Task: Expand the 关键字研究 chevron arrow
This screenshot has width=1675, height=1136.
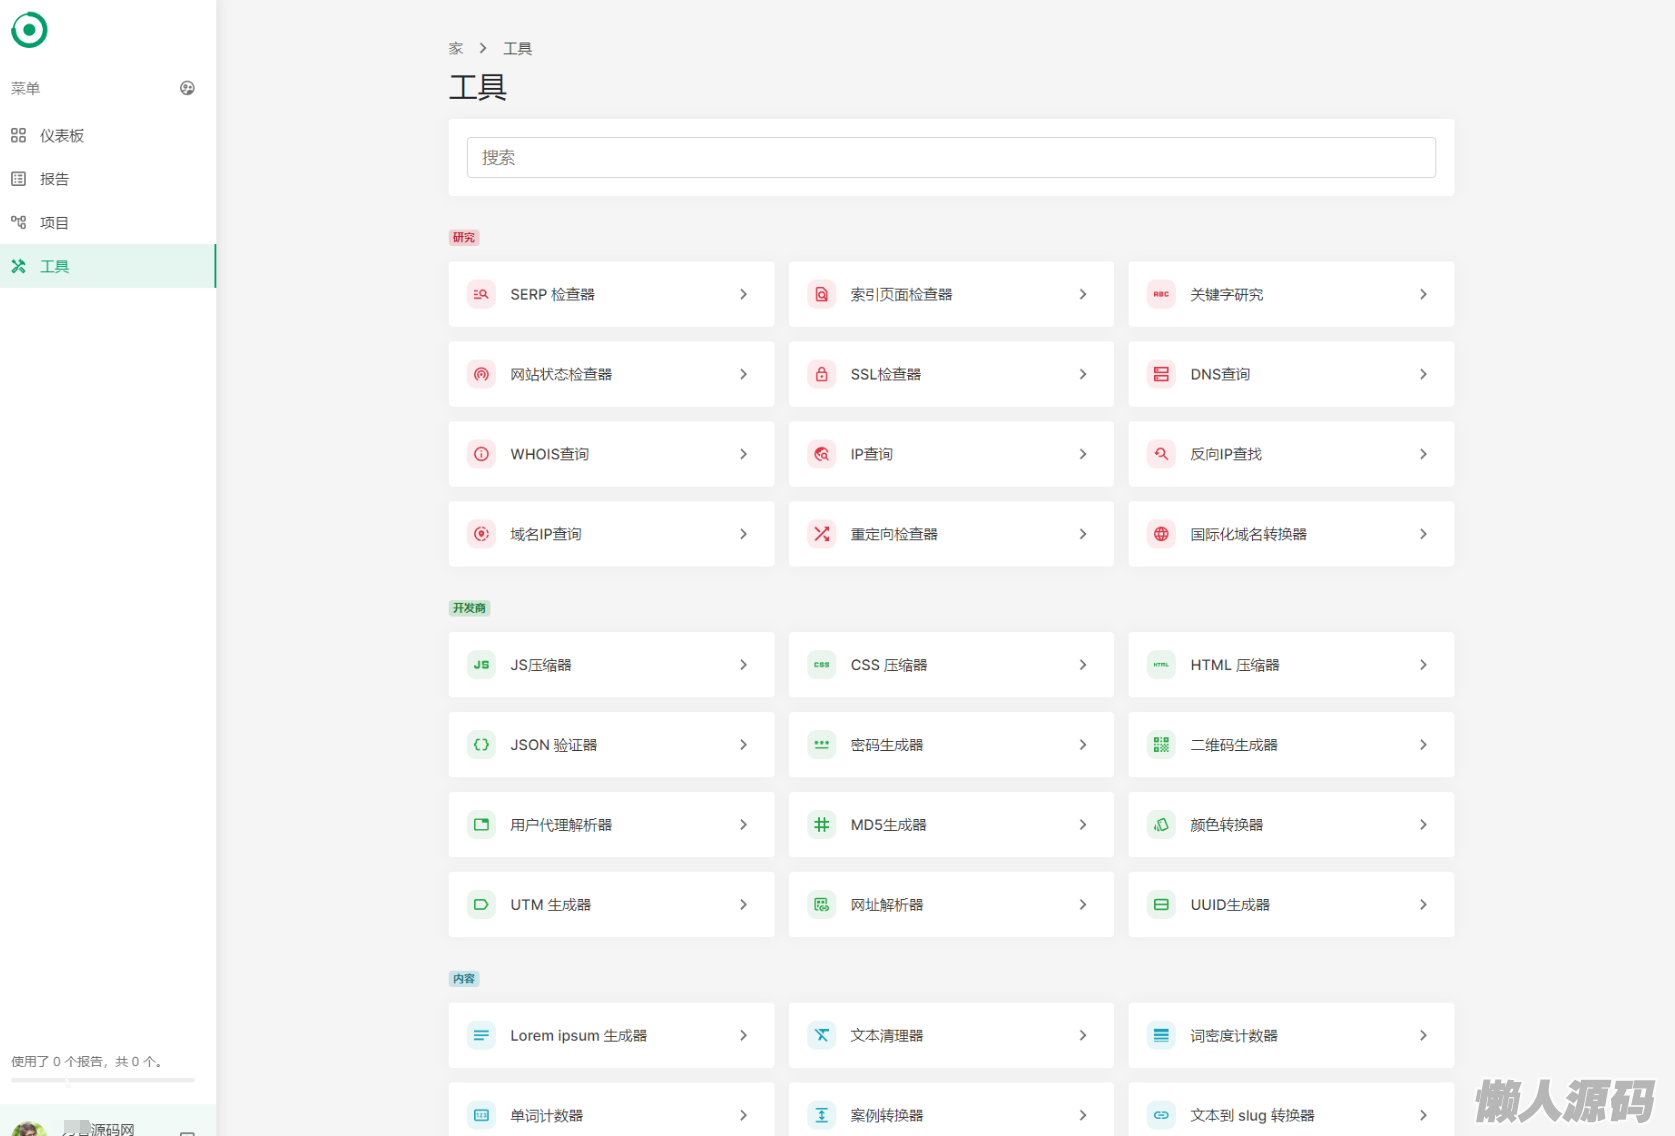Action: [x=1423, y=294]
